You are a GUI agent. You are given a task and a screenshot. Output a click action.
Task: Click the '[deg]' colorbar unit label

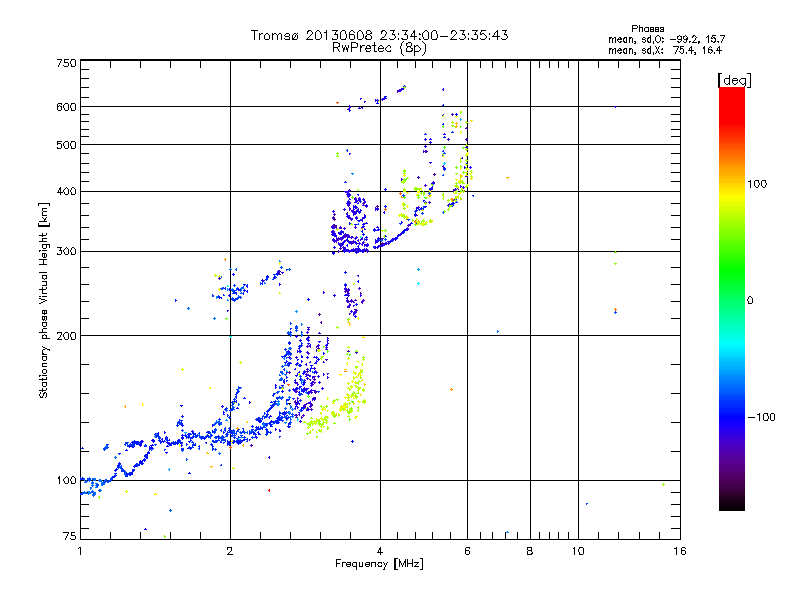tap(734, 80)
